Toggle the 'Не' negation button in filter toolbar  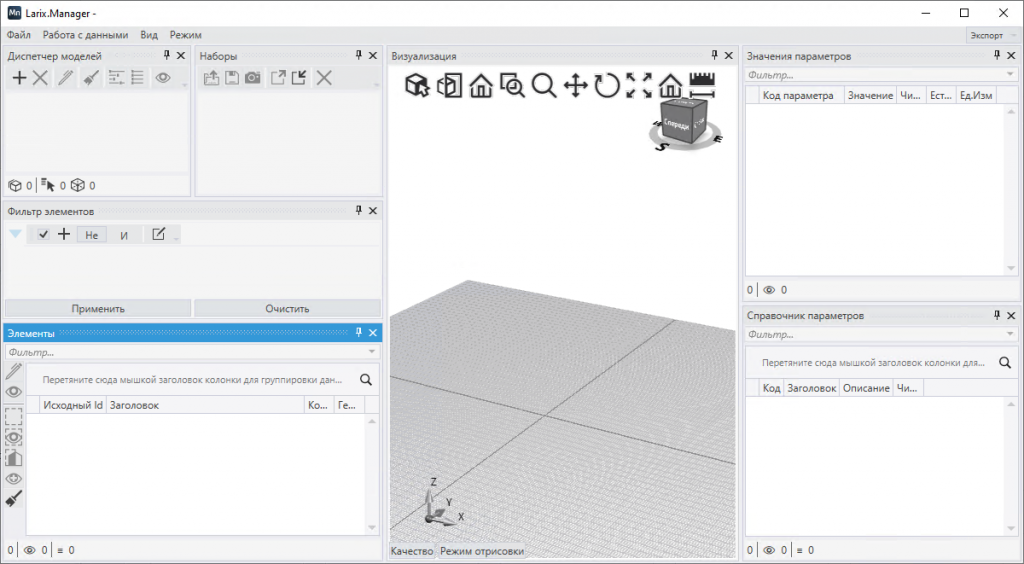pyautogui.click(x=91, y=235)
